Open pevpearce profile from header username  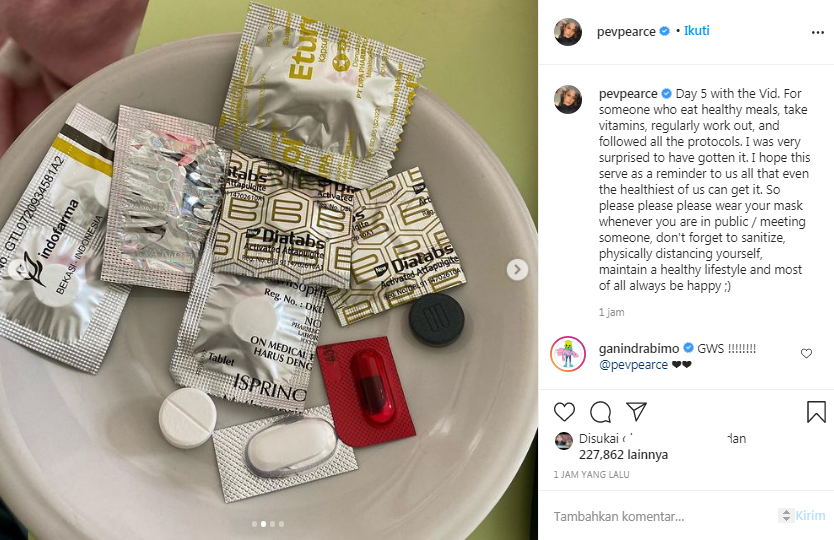pos(626,31)
